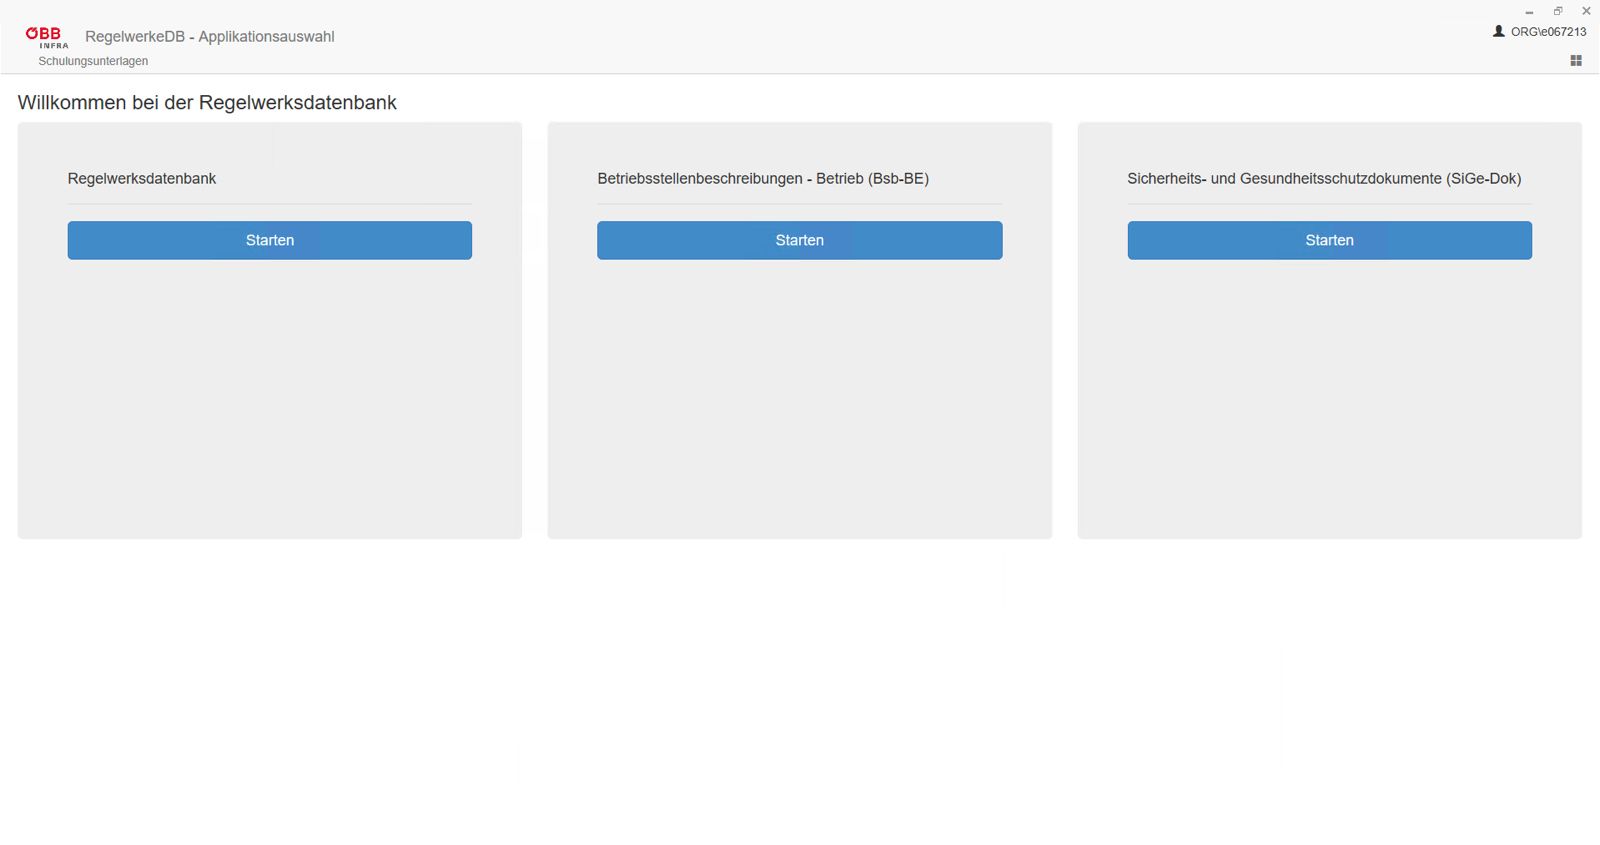
Task: Select the Betriebsstellenbeschreibungen - Betrieb heading
Action: 763,179
